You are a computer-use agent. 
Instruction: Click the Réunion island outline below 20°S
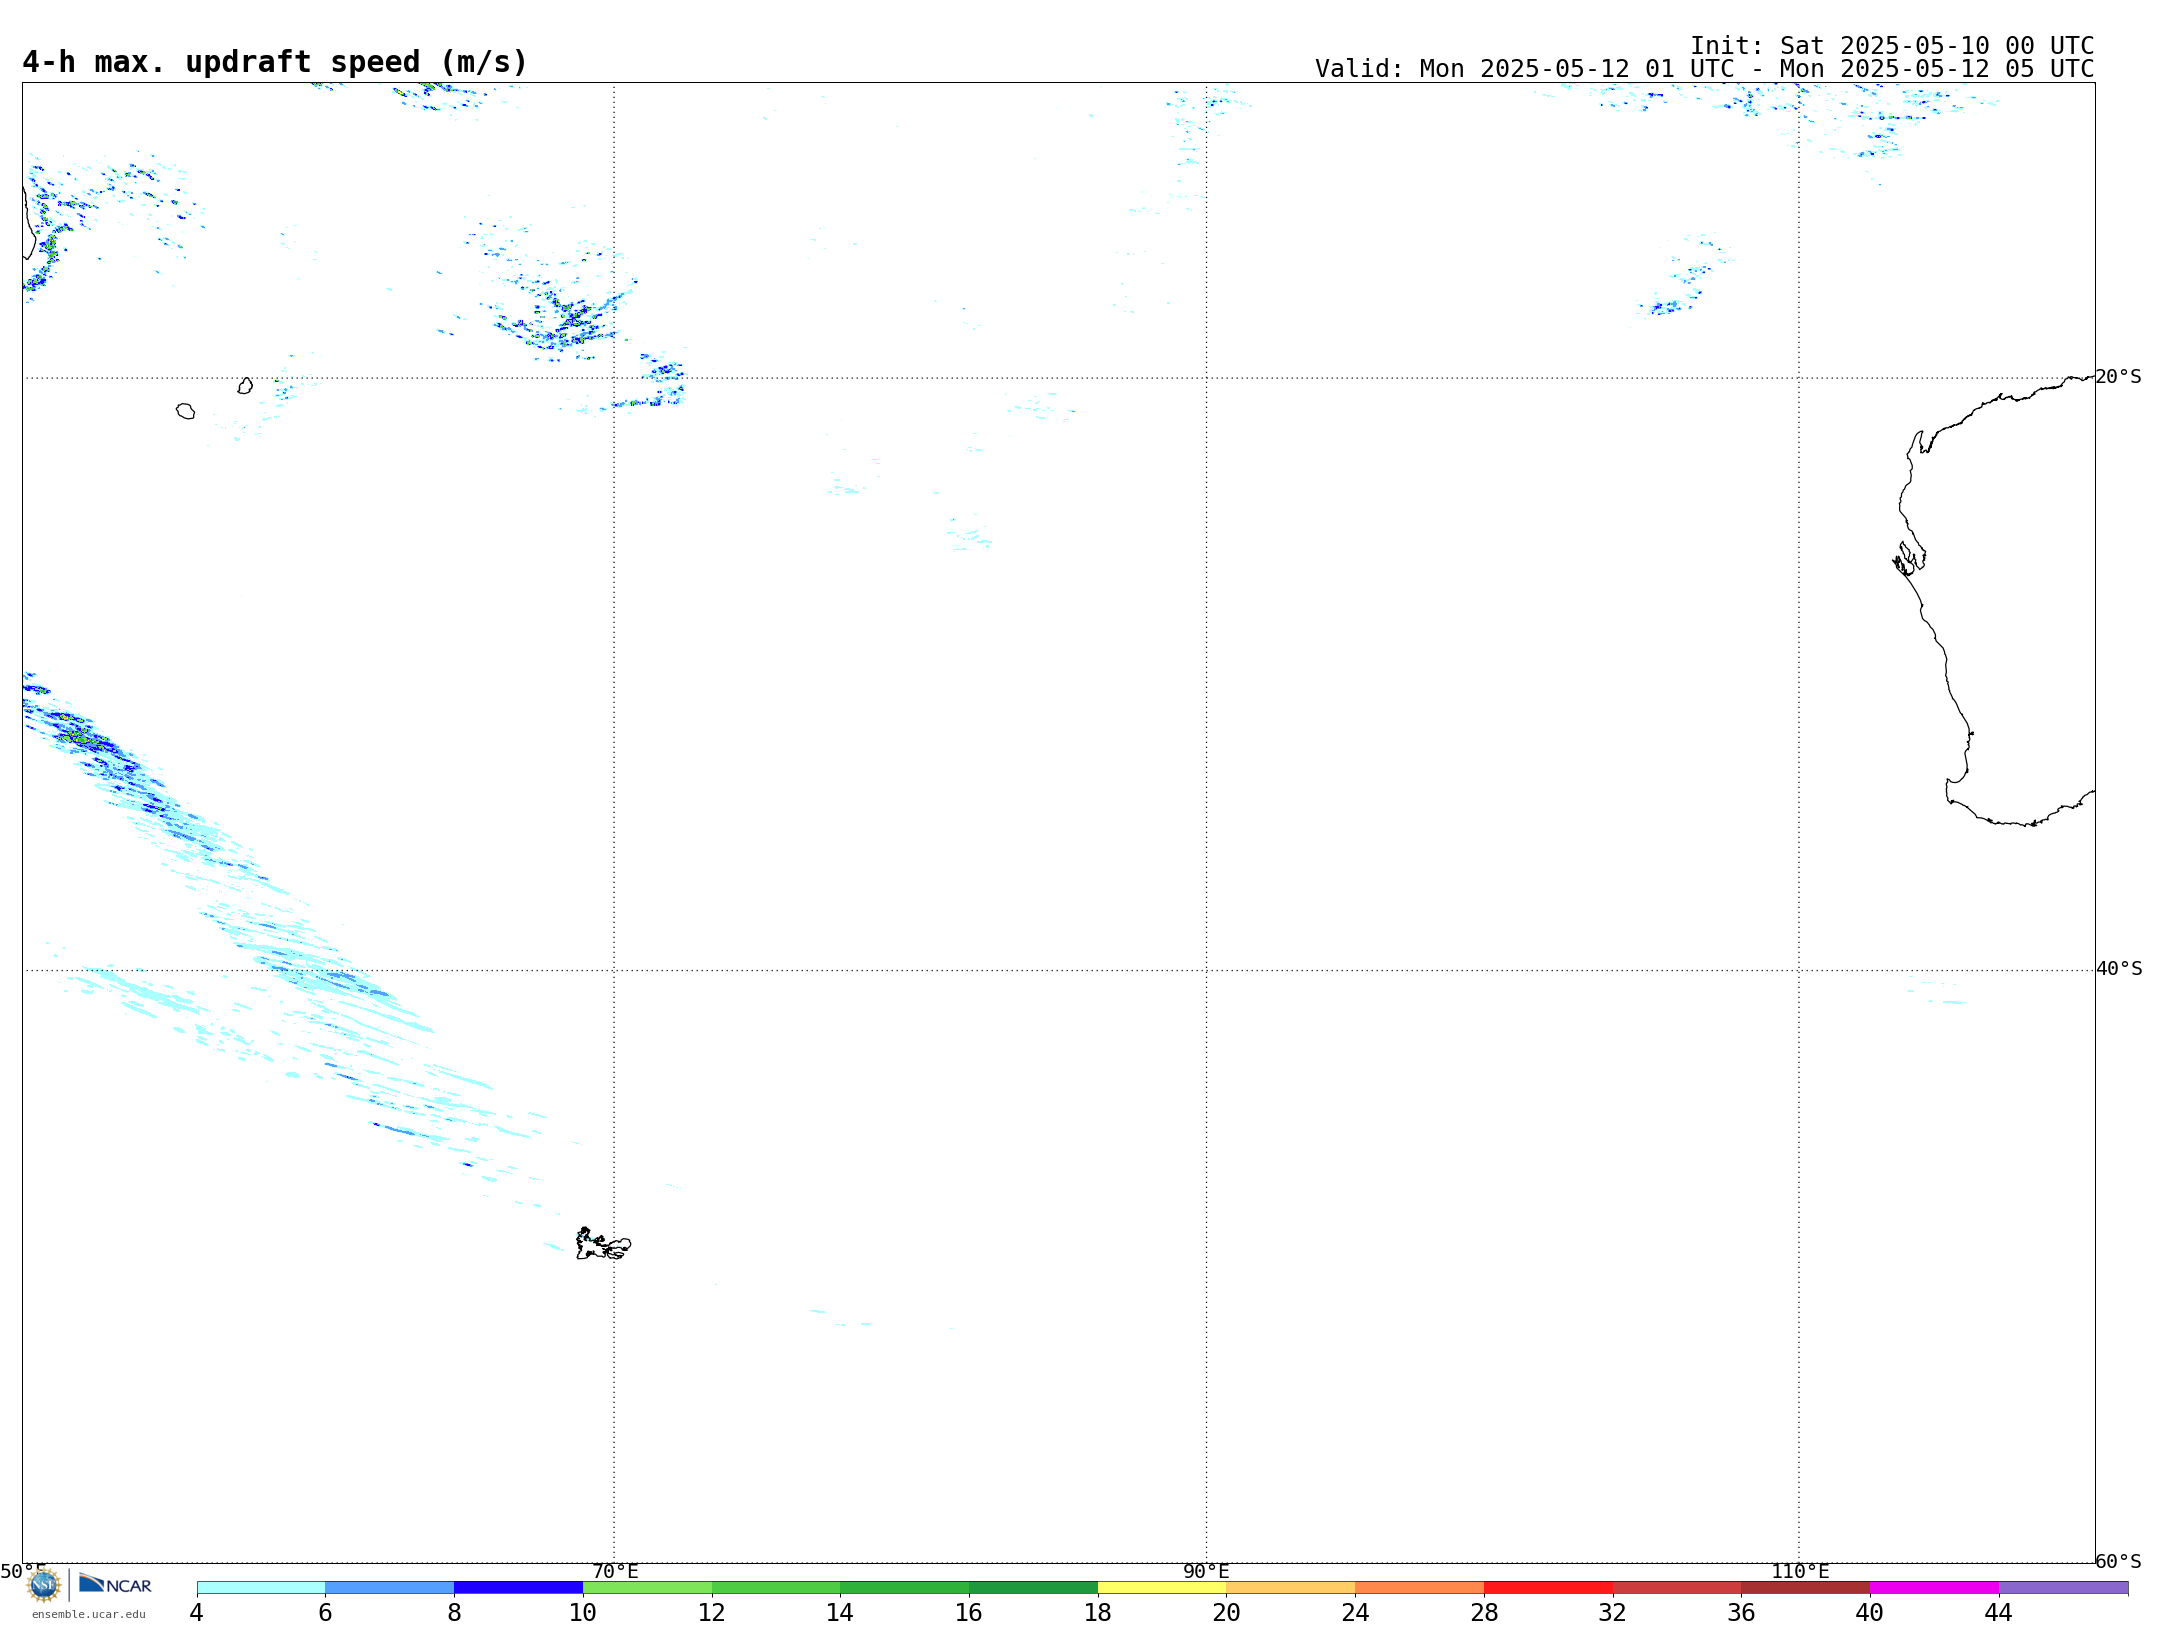pos(185,411)
